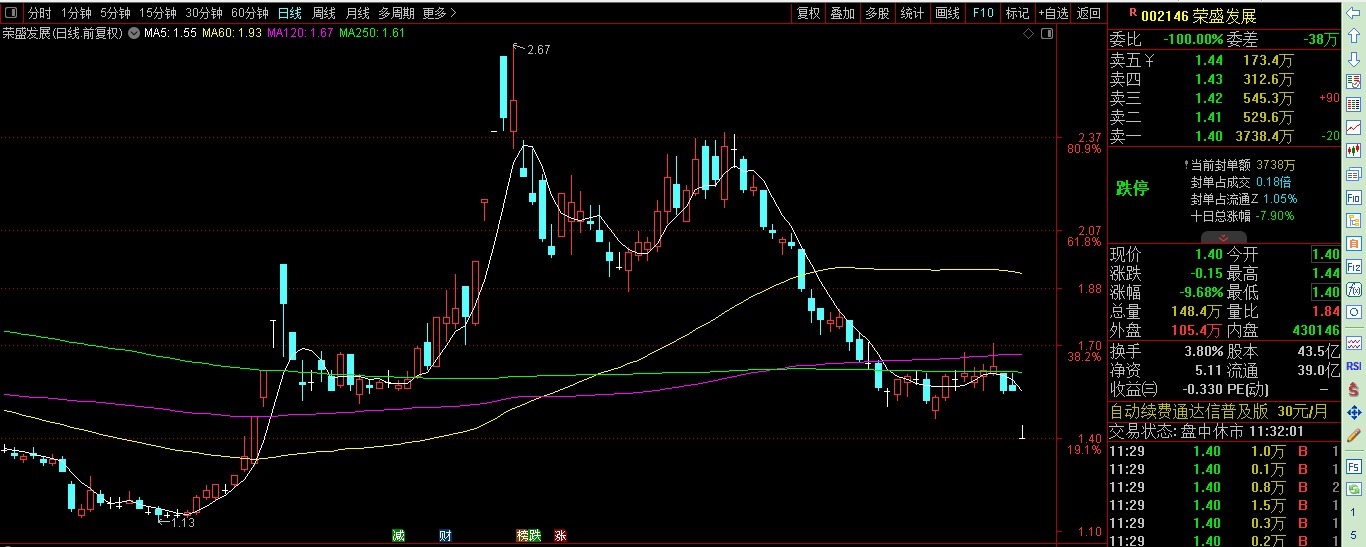The image size is (1366, 547).
Task: Toggle the side panel icon right of diamond
Action: click(1046, 34)
